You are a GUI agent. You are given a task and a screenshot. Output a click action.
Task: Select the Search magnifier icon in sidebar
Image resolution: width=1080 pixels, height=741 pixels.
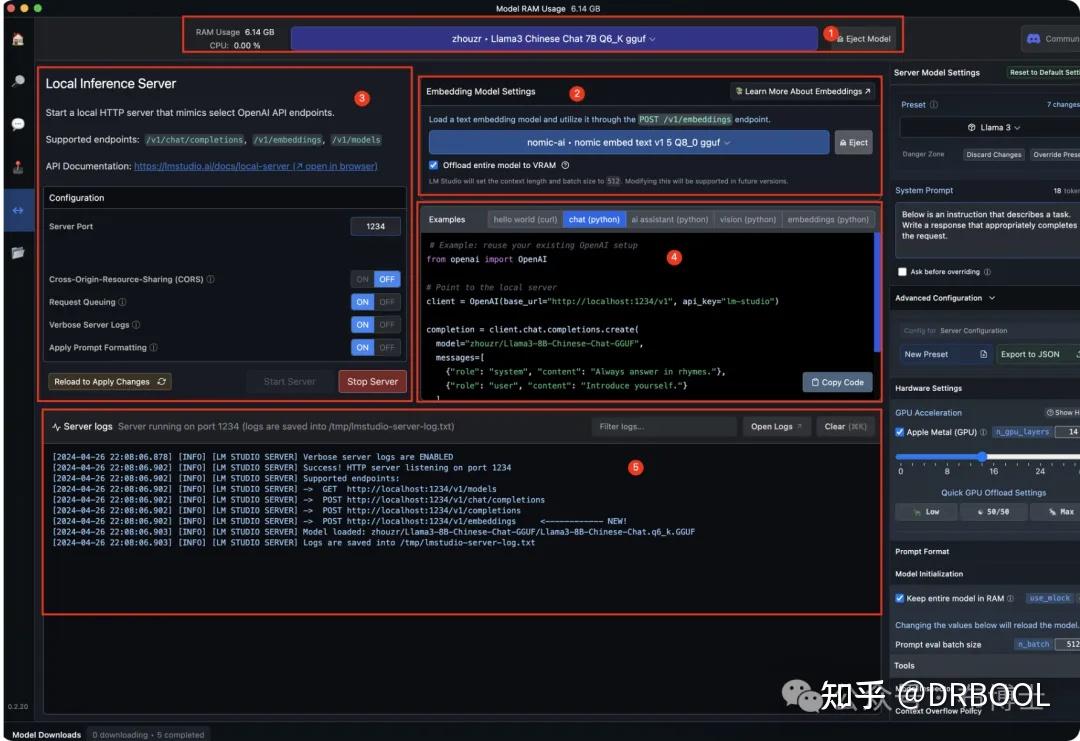(x=18, y=78)
